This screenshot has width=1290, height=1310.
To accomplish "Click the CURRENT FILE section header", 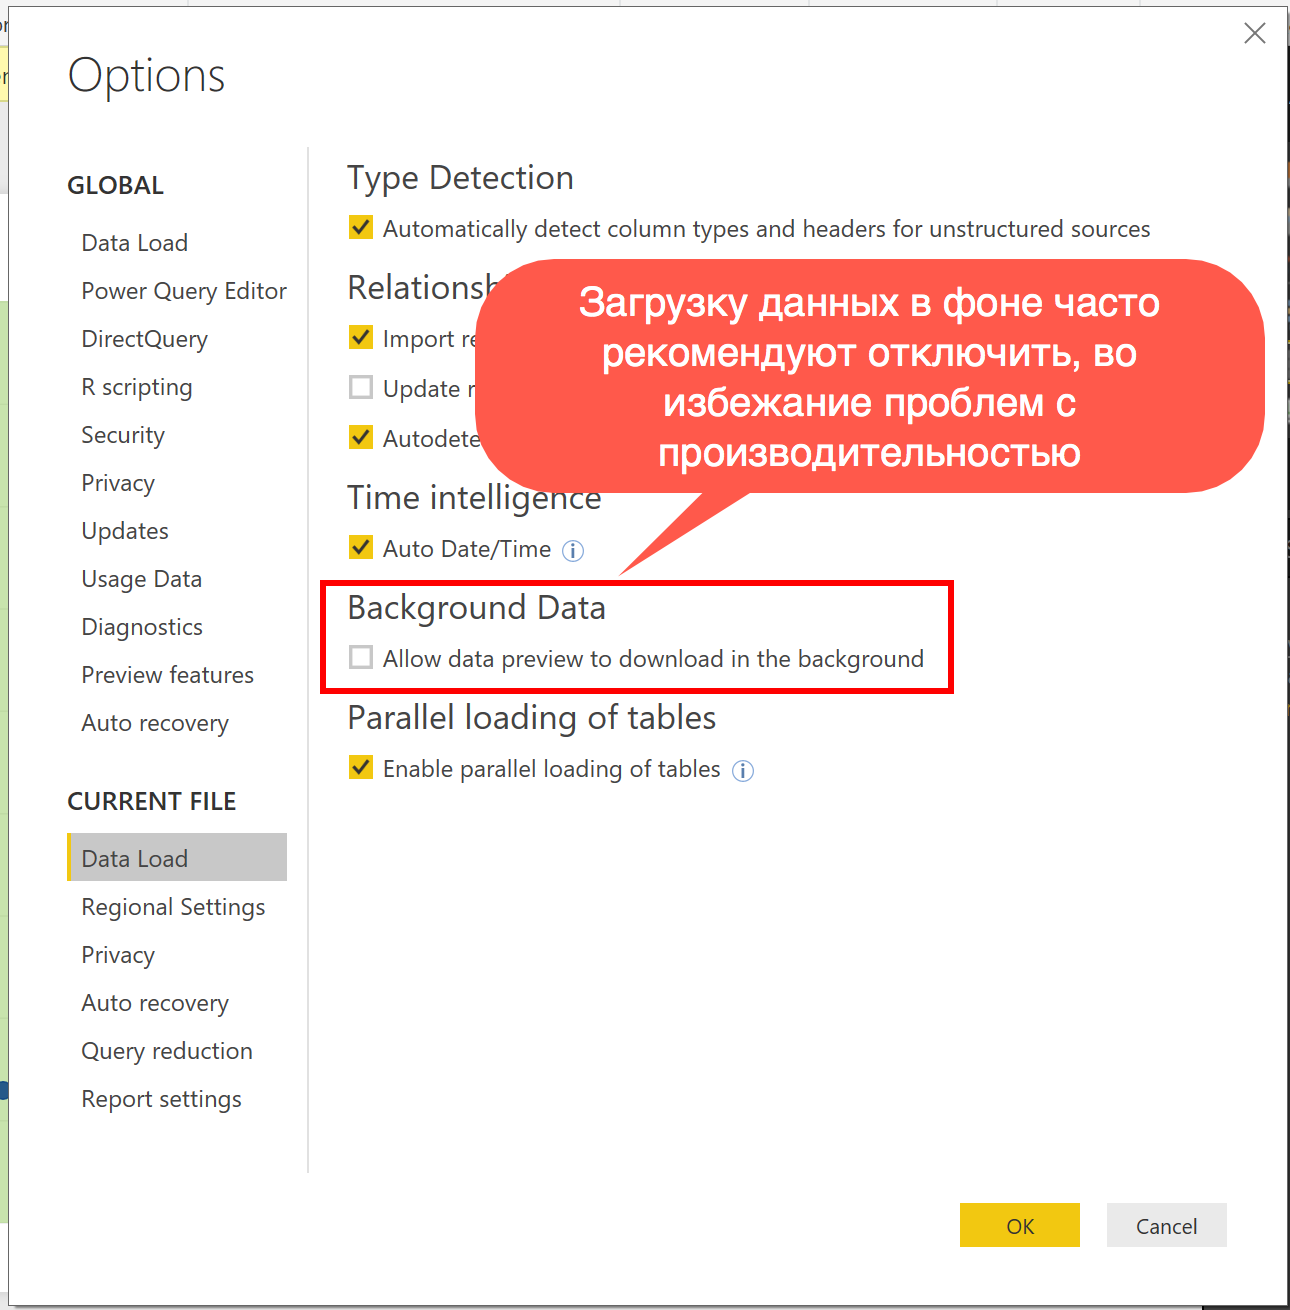I will point(152,801).
